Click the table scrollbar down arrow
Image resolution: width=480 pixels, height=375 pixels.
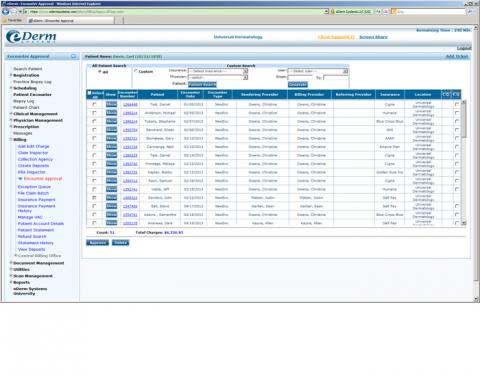pyautogui.click(x=463, y=223)
